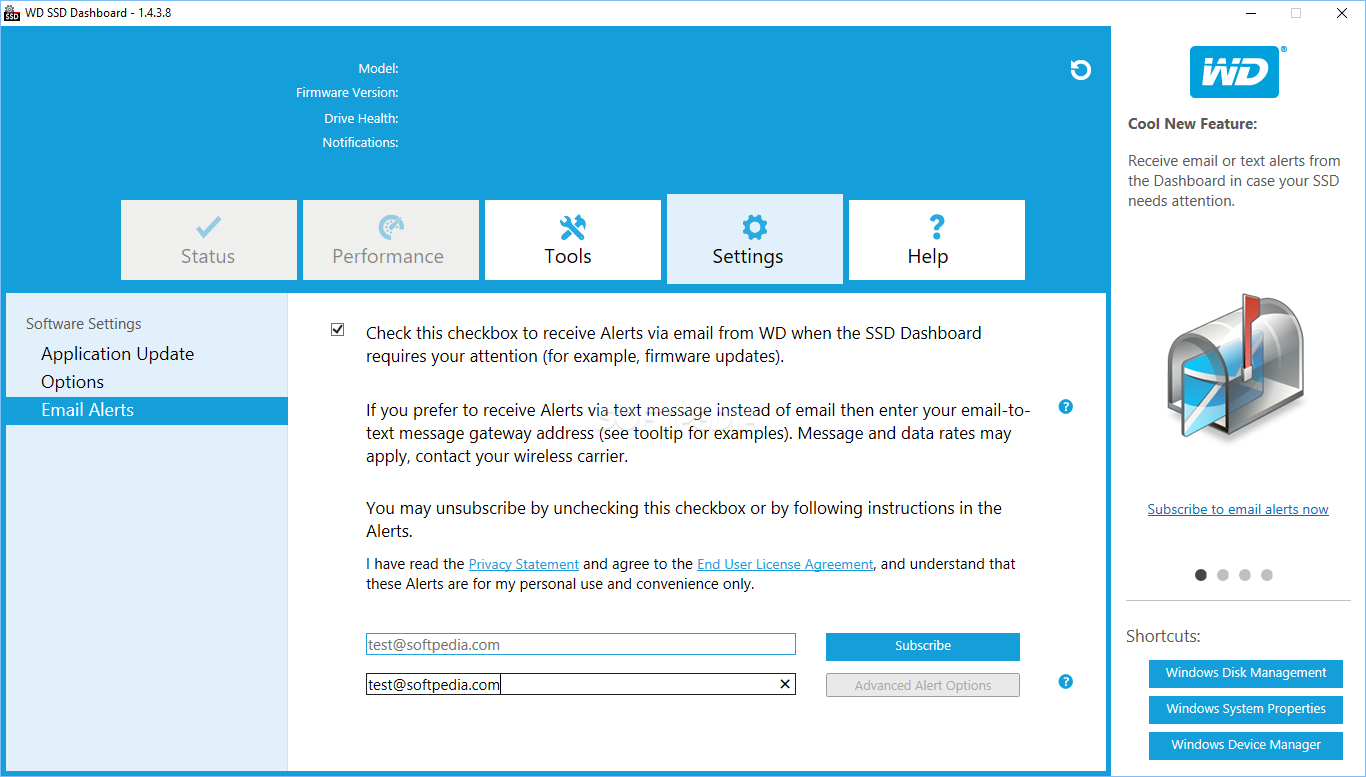The image size is (1366, 777).
Task: Click the Firmware Version label
Action: [x=347, y=93]
